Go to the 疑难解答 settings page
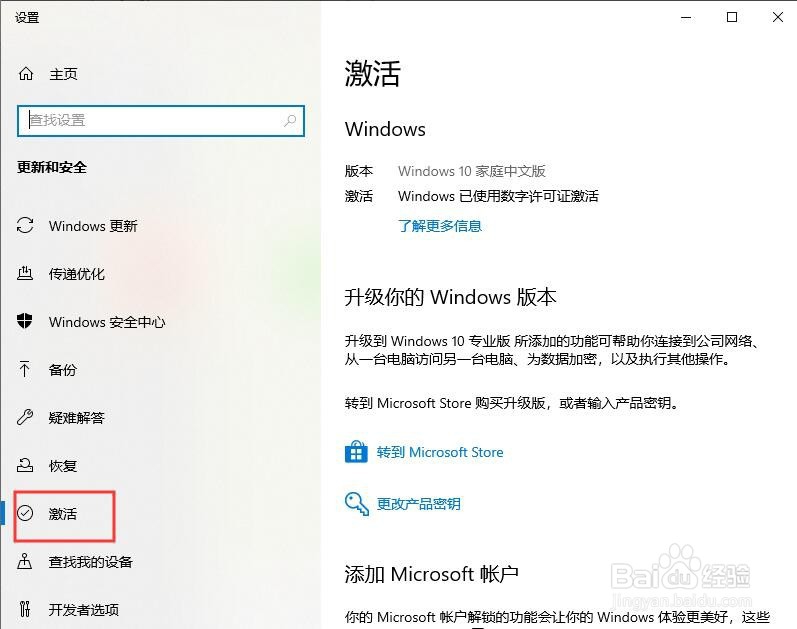This screenshot has height=629, width=797. [76, 417]
